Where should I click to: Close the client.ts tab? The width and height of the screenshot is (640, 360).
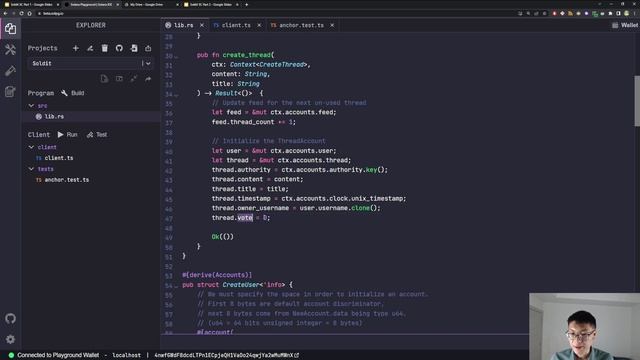tap(259, 25)
